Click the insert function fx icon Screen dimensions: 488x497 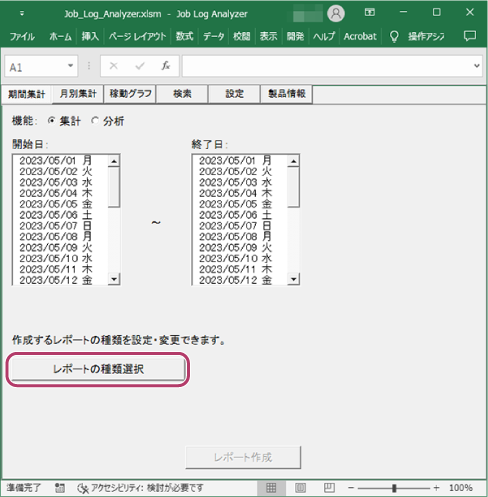(166, 66)
